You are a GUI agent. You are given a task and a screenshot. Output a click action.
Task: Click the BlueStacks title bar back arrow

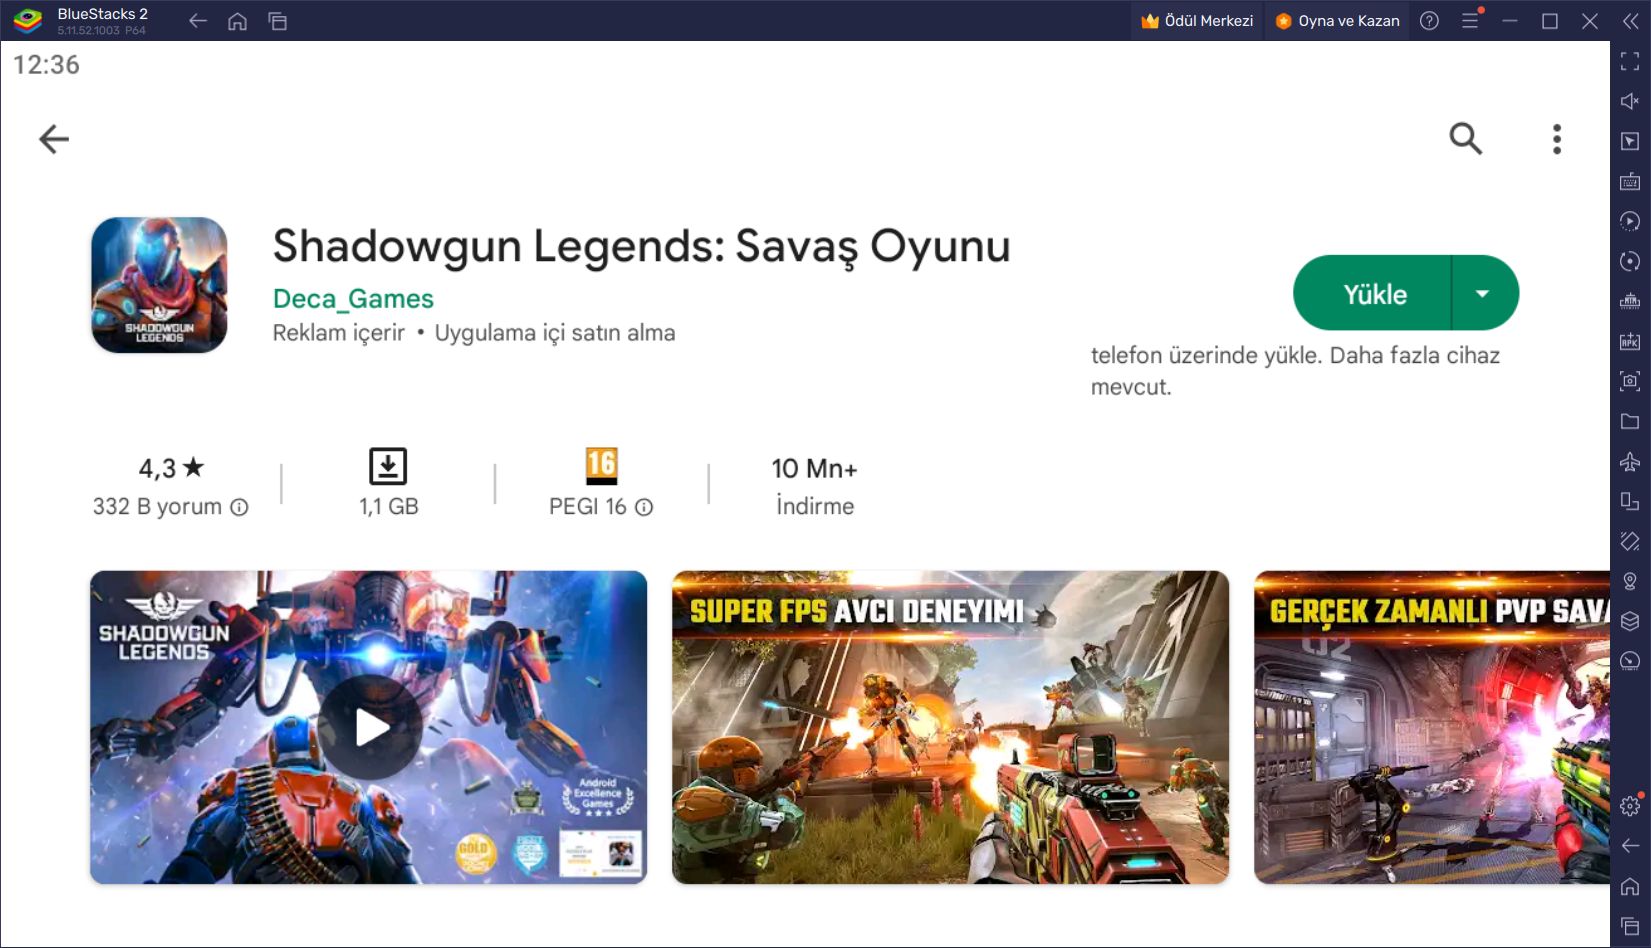[x=198, y=21]
